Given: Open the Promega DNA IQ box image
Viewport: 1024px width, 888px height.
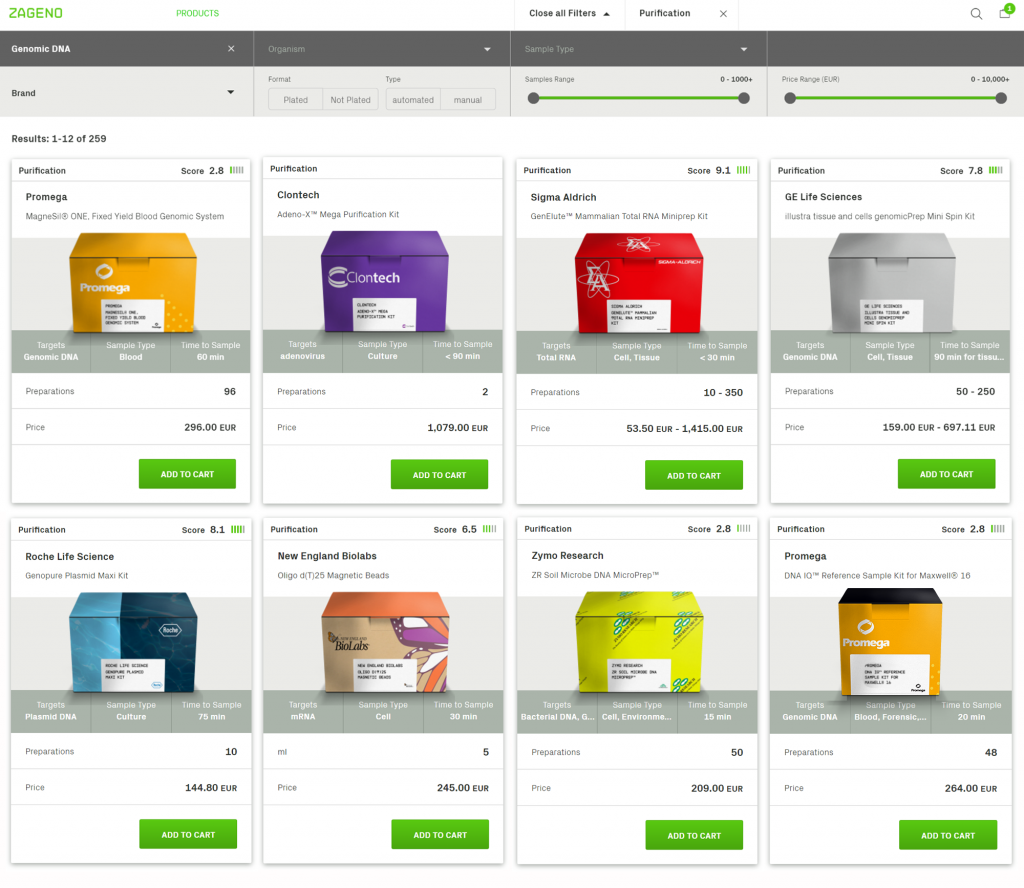Looking at the screenshot, I should [891, 641].
